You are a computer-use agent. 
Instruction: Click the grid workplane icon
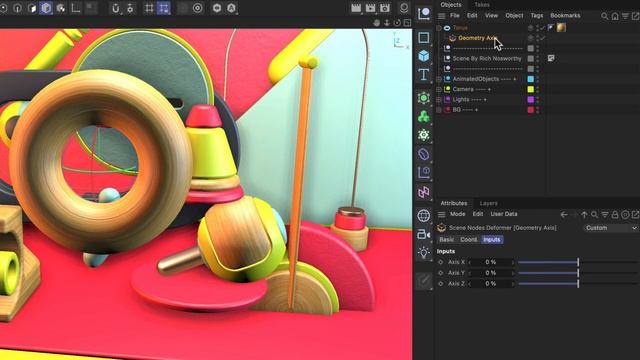pos(149,8)
